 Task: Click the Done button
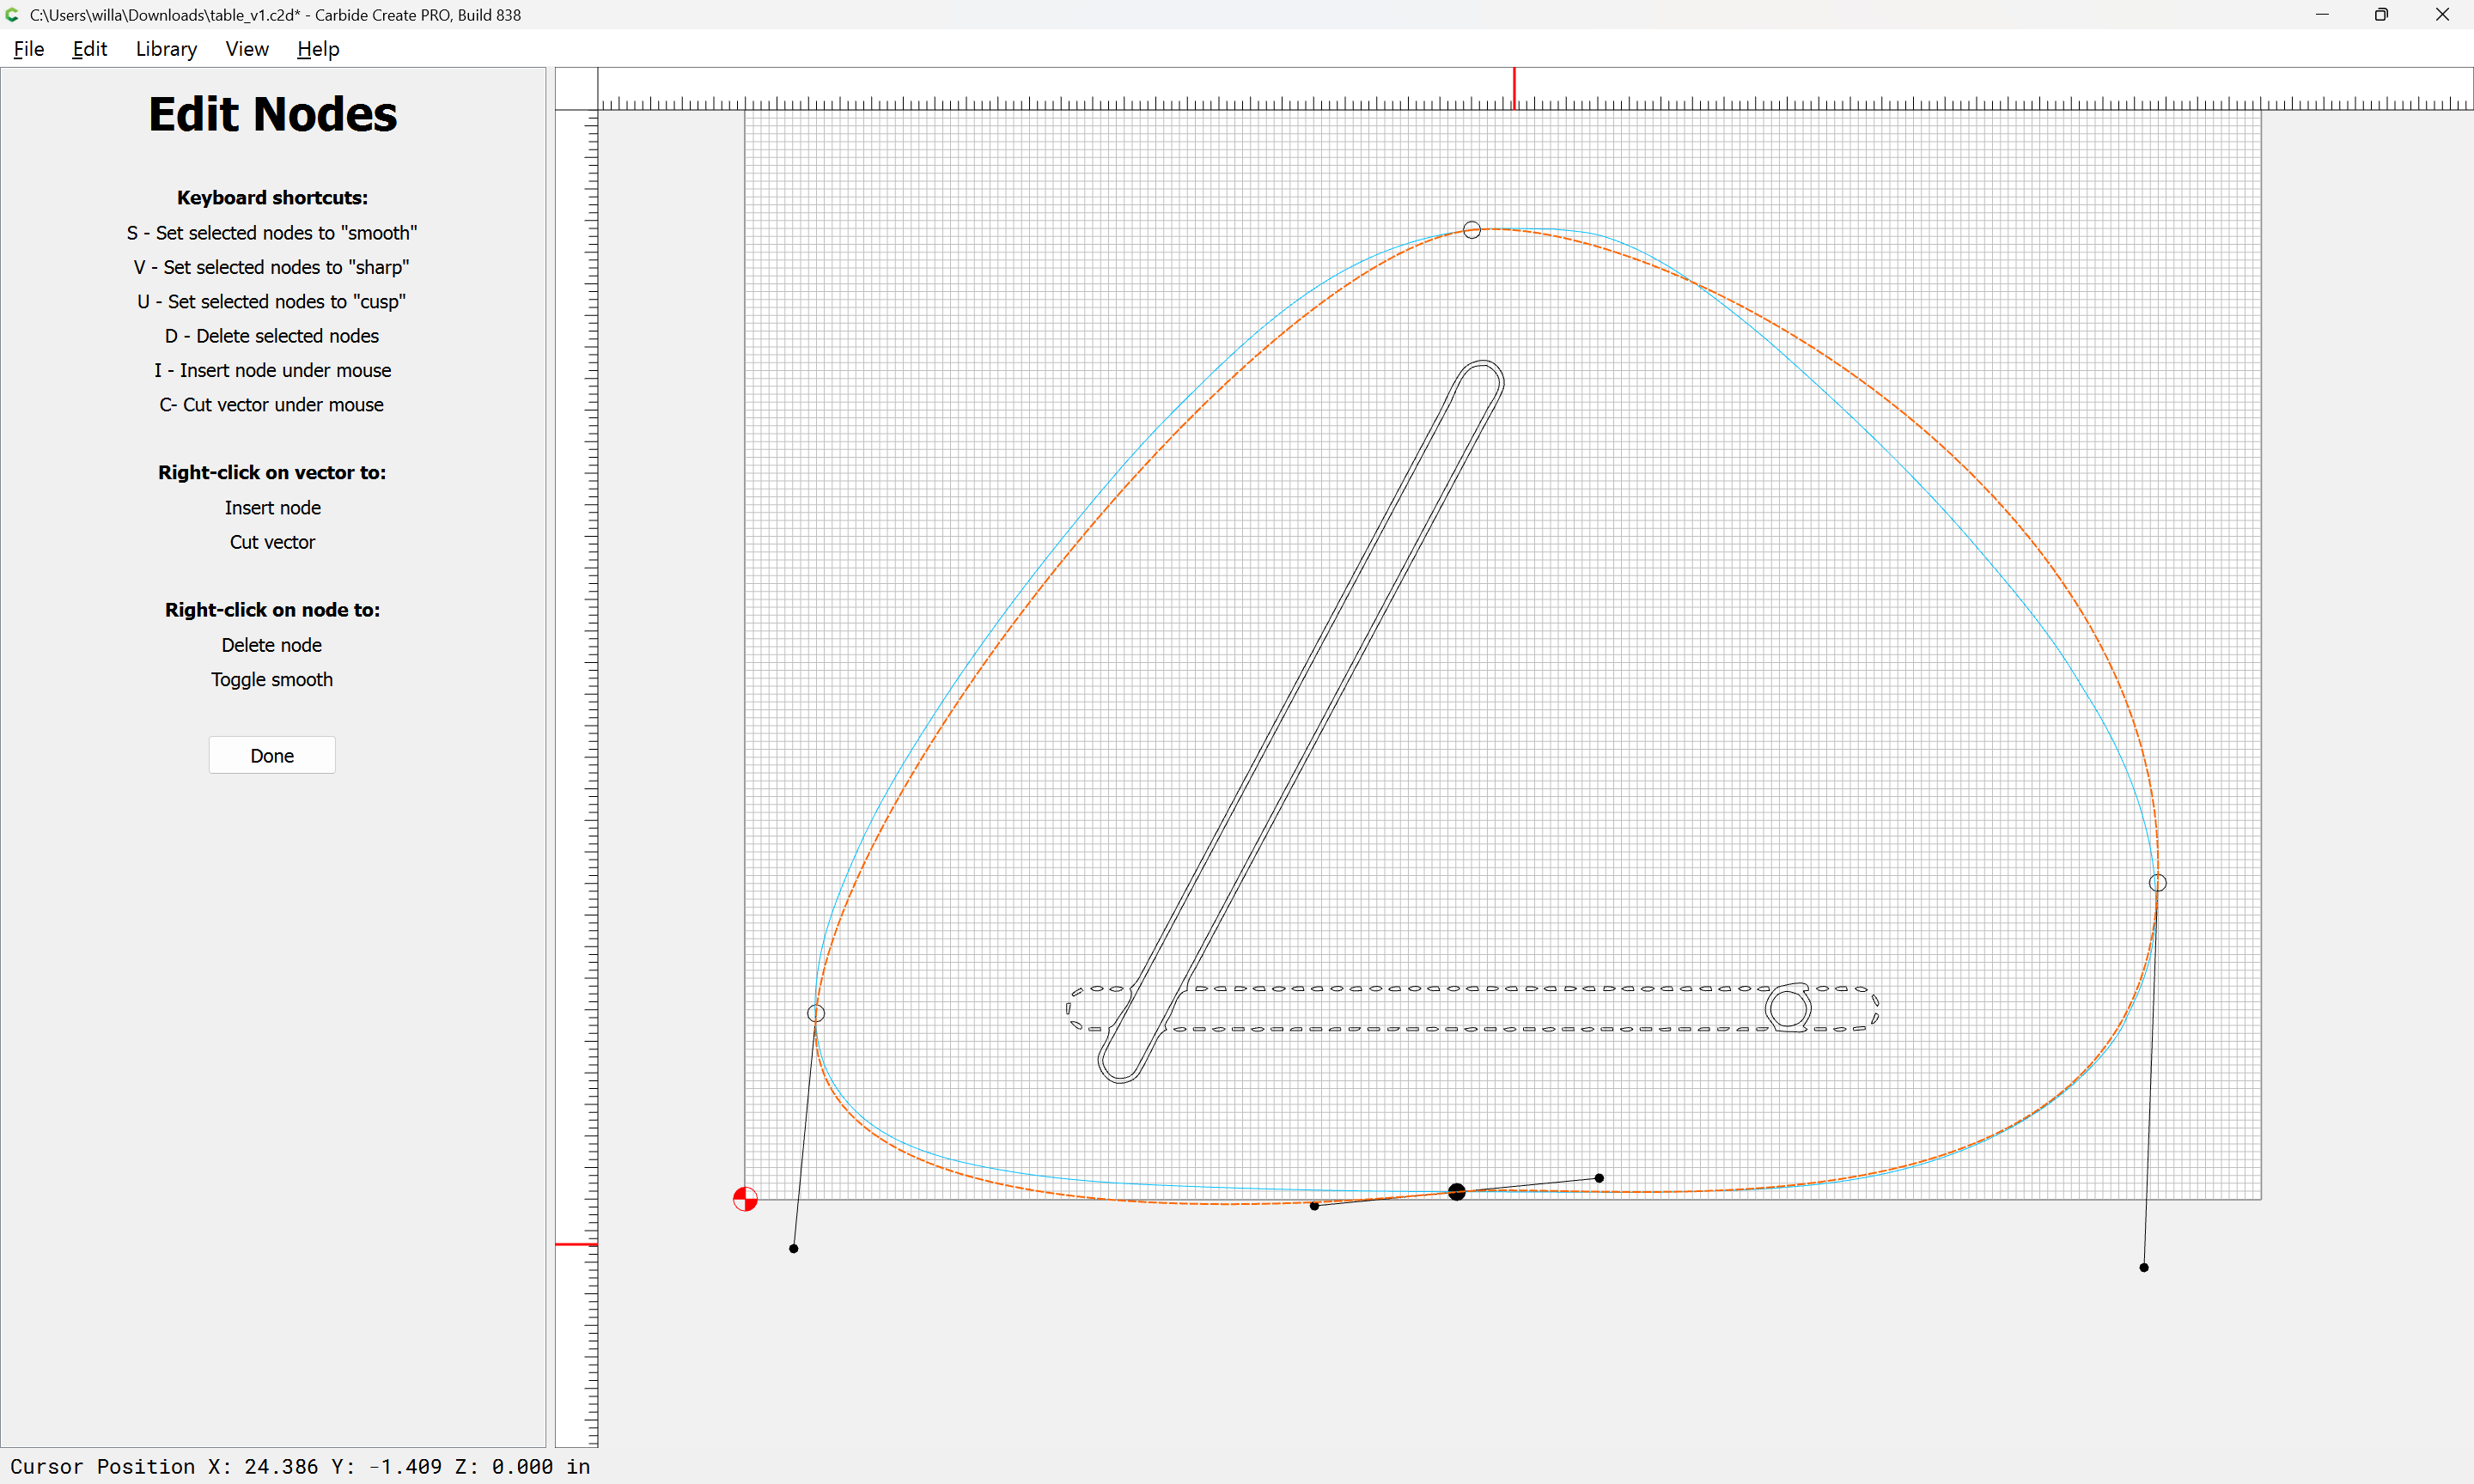click(x=272, y=756)
